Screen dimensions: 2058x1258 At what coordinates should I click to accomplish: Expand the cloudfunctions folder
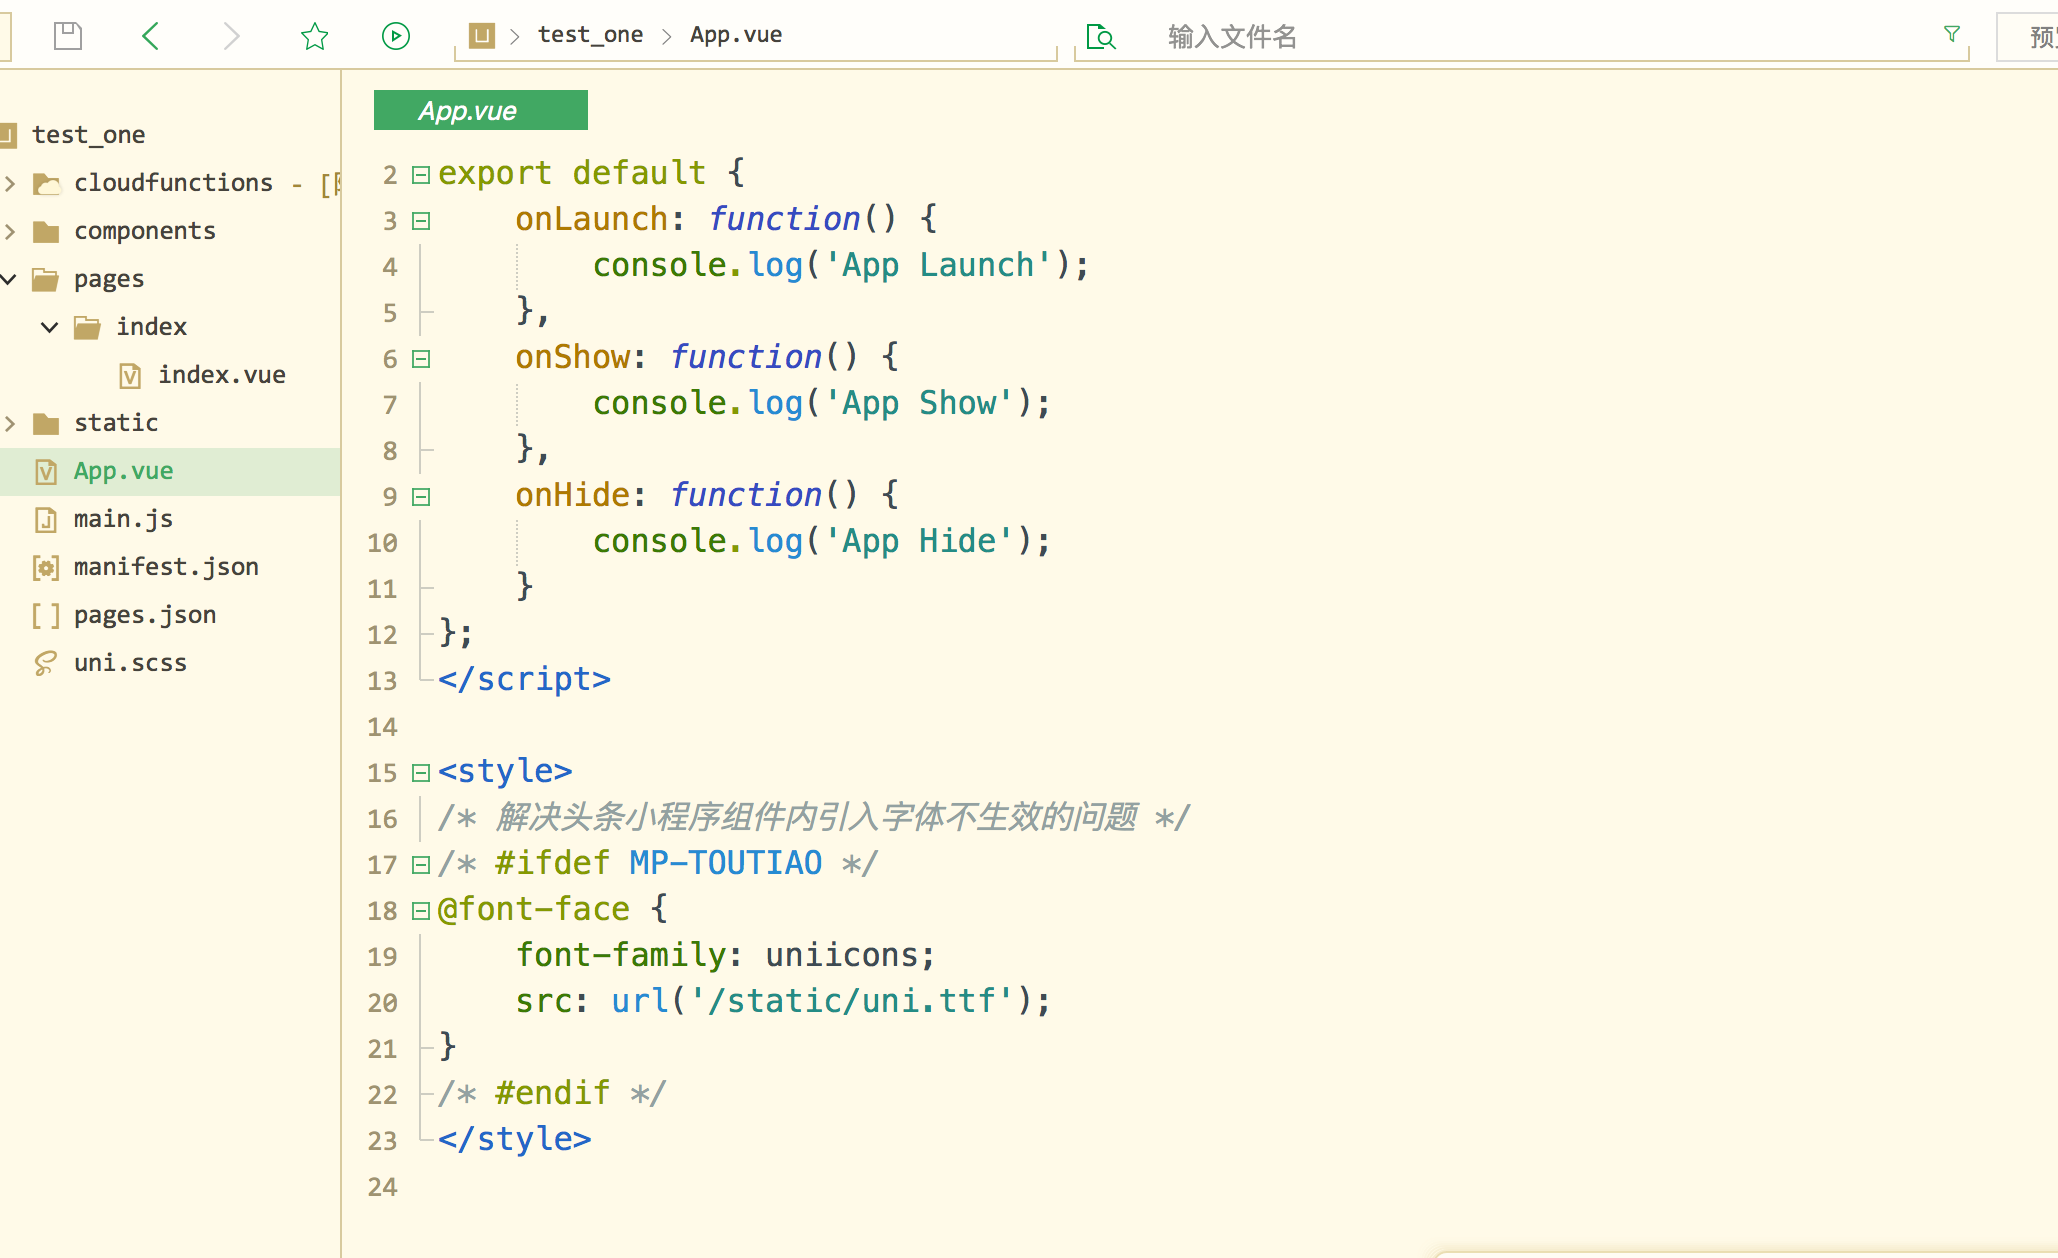tap(10, 183)
